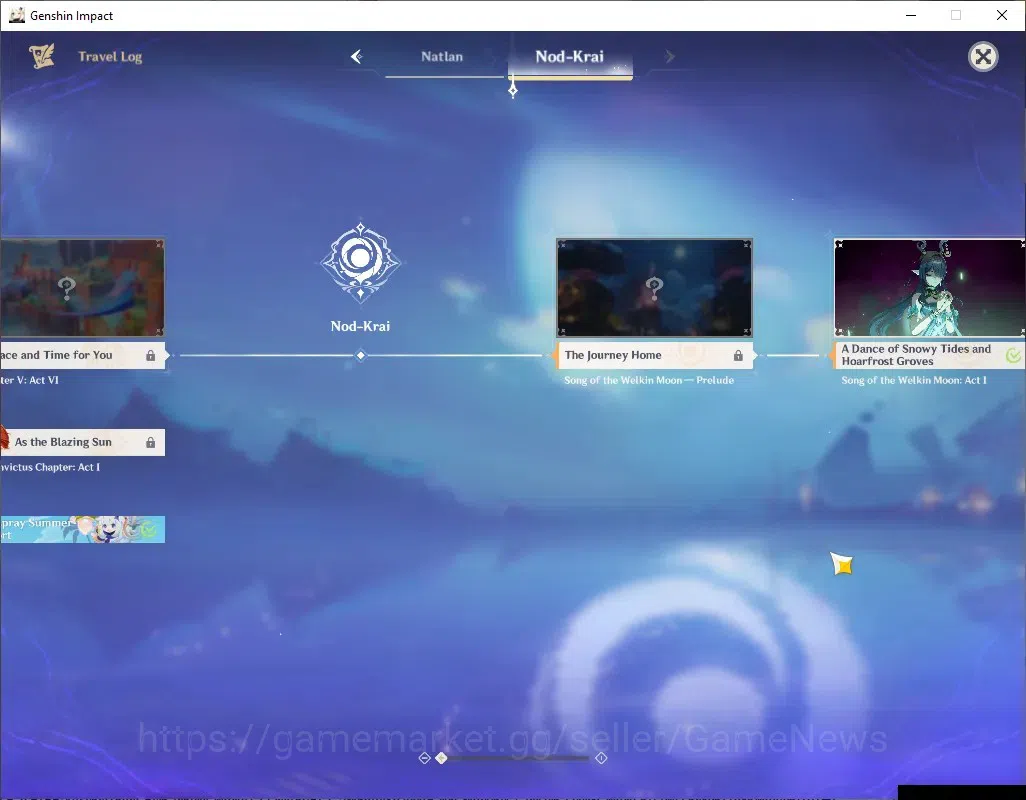The image size is (1026, 800).
Task: Open the Travel Log quill icon
Action: point(42,56)
